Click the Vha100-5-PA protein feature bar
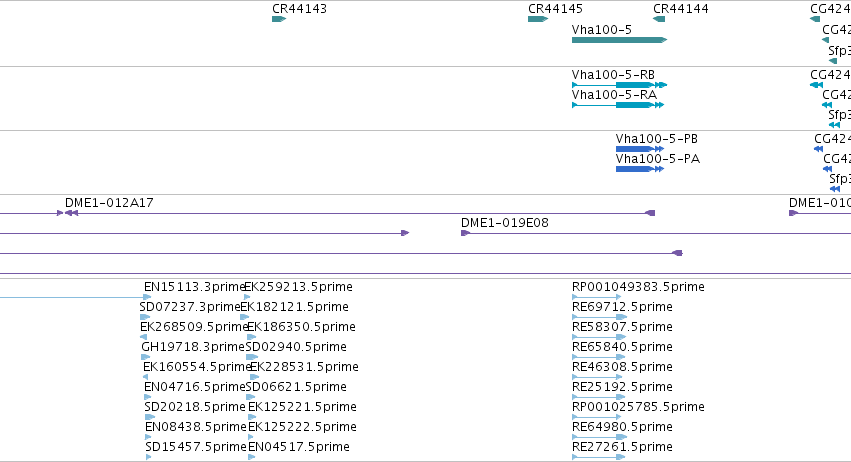The image size is (851, 462). 639,169
